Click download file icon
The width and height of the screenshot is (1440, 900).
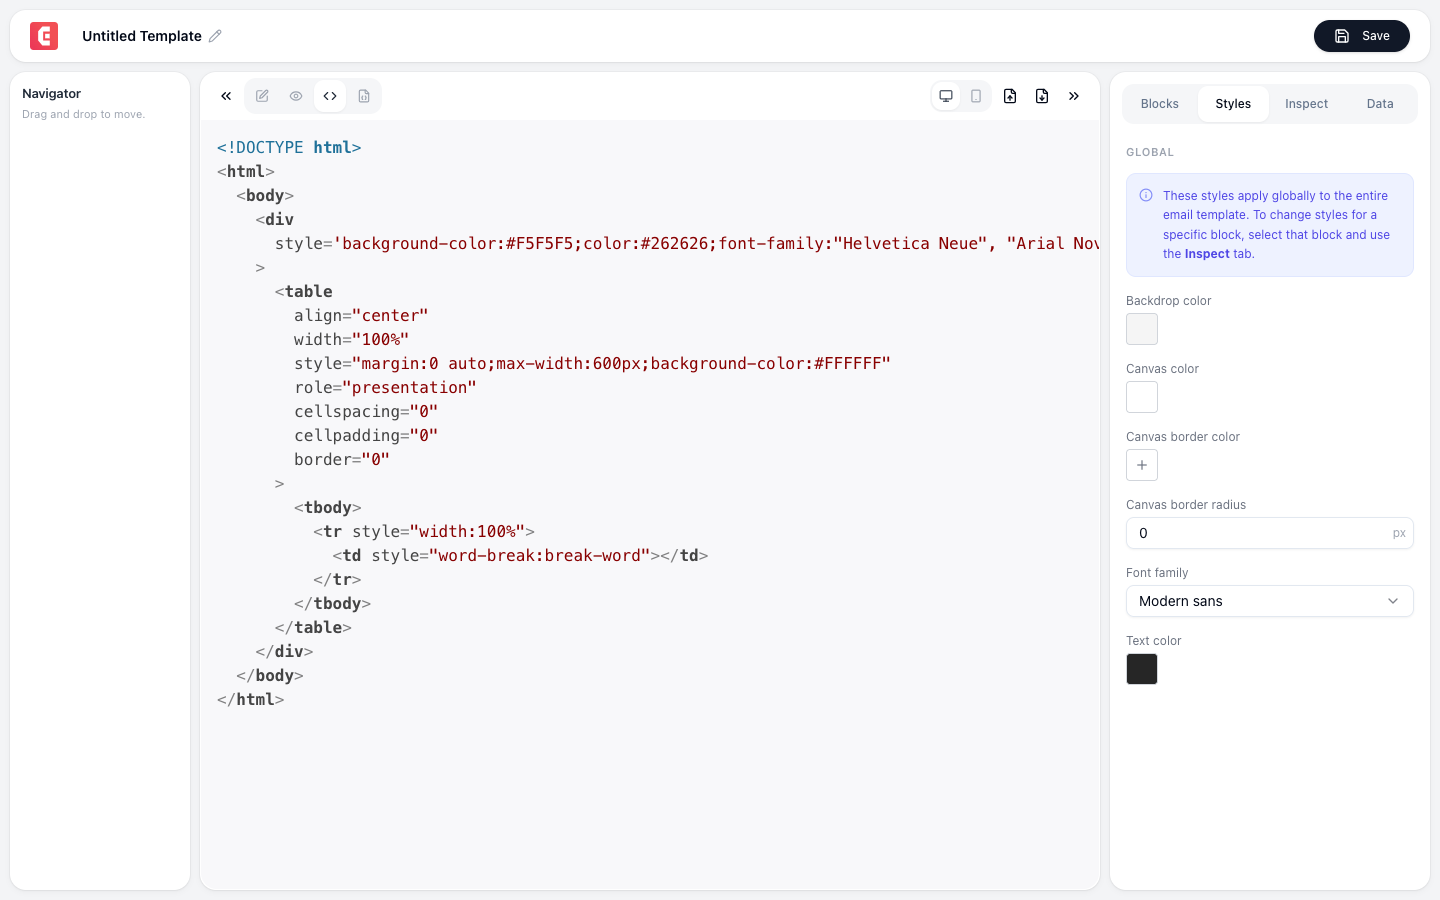click(x=1042, y=96)
